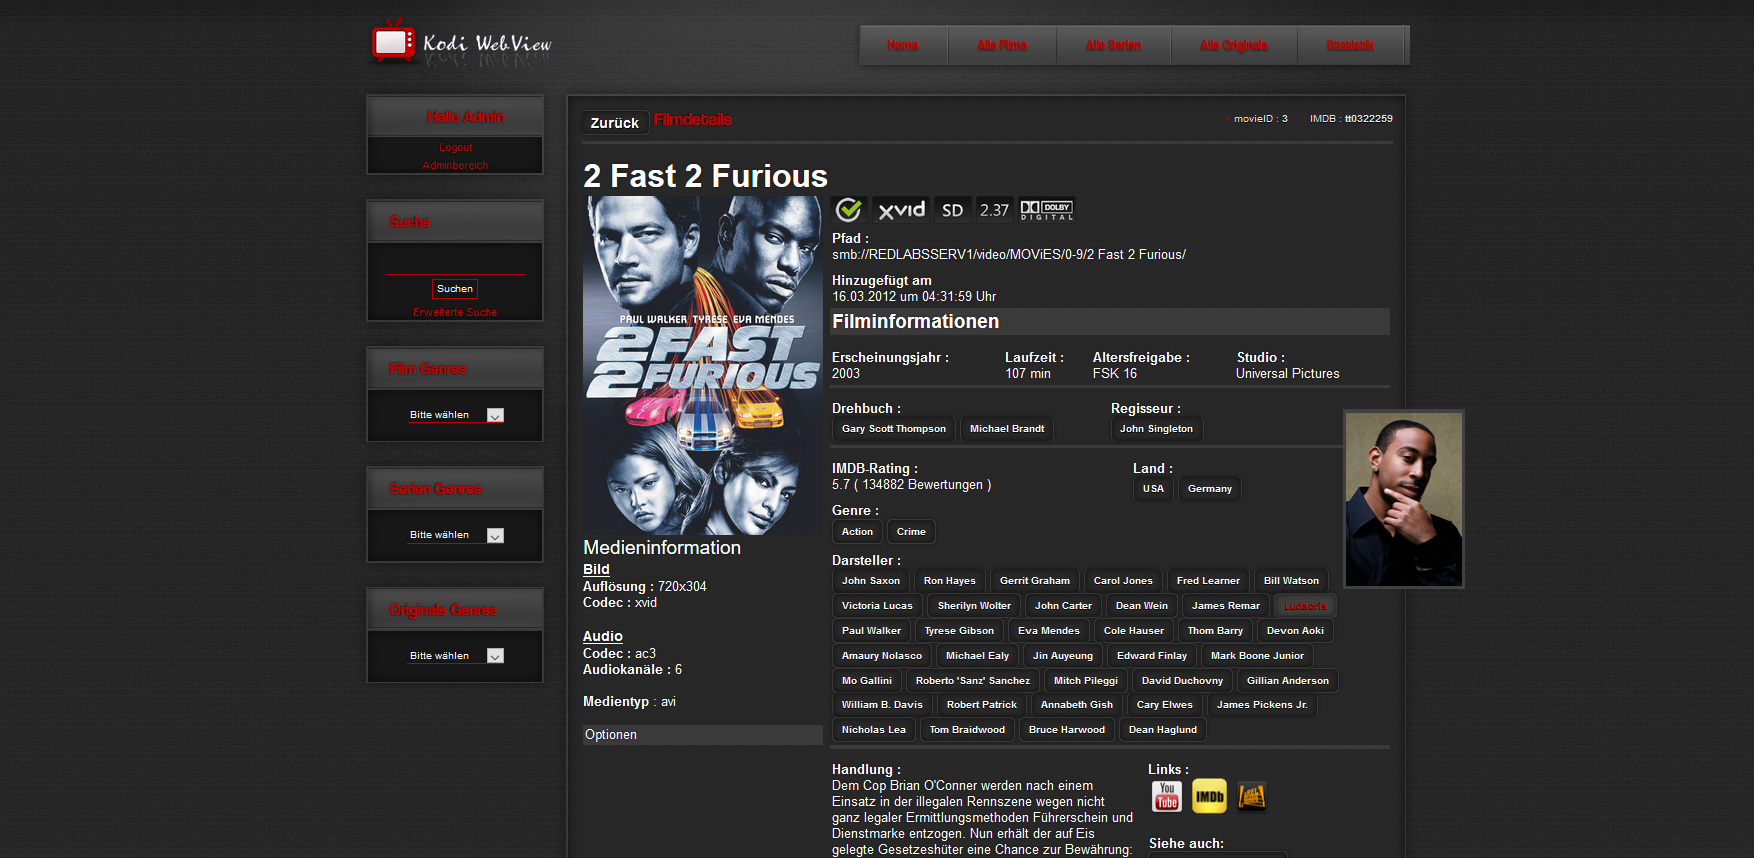1754x858 pixels.
Task: Click the Filmdetails heading text
Action: pos(693,120)
